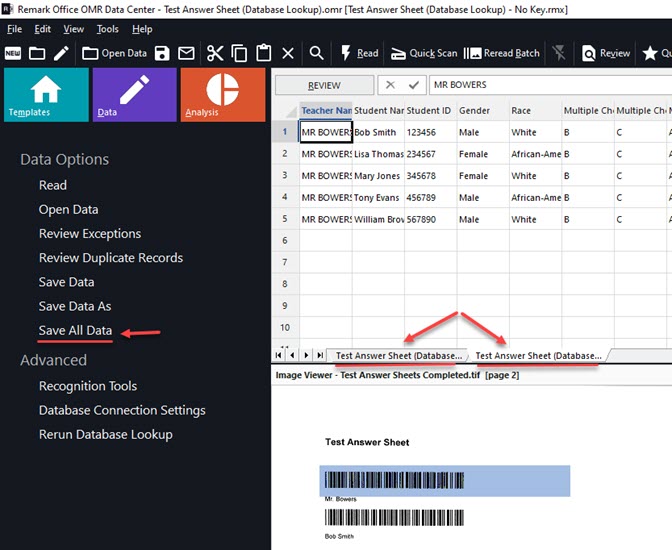The image size is (672, 550).
Task: Click the pencil edit template icon
Action: (x=61, y=54)
